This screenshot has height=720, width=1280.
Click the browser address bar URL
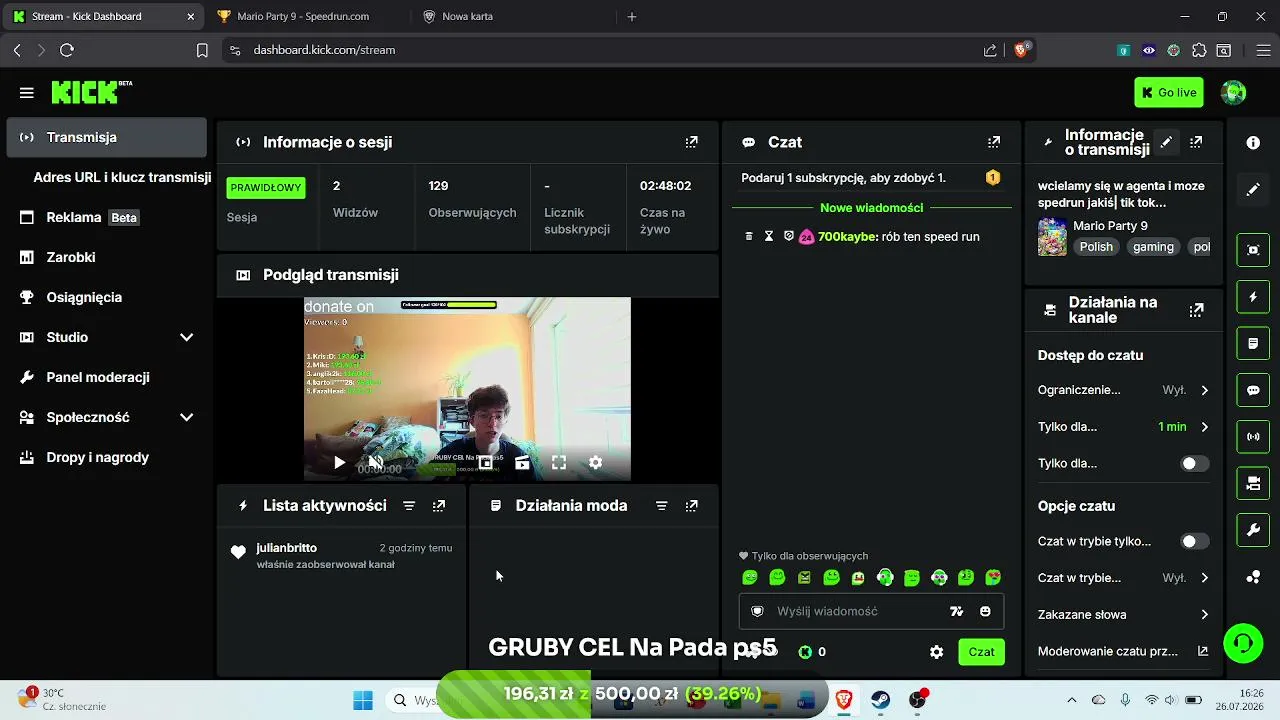click(324, 50)
